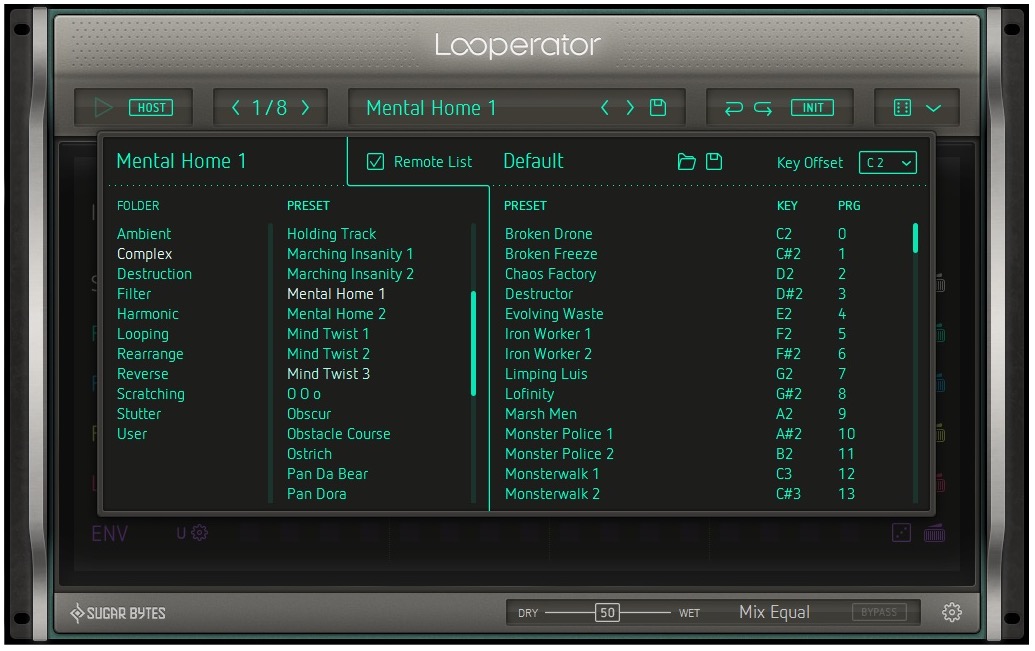Select the Destruction folder
The image size is (1035, 651).
click(x=154, y=274)
